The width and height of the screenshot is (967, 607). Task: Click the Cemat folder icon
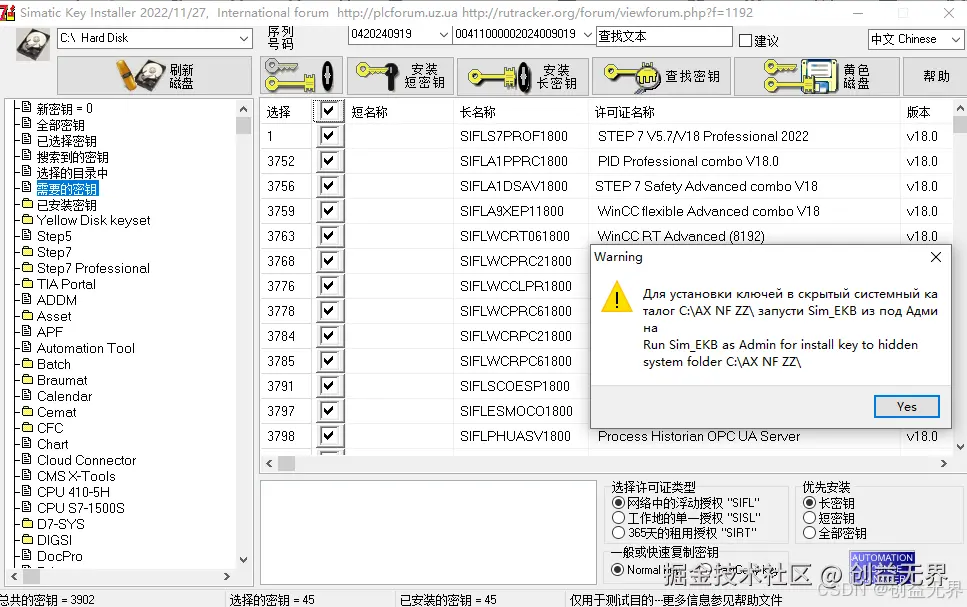pos(27,411)
